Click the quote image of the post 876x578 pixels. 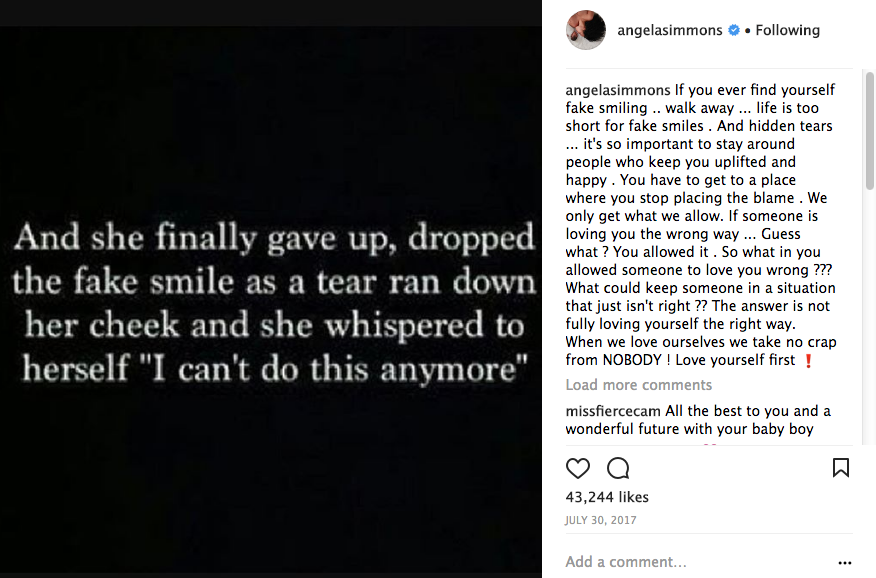tap(271, 300)
